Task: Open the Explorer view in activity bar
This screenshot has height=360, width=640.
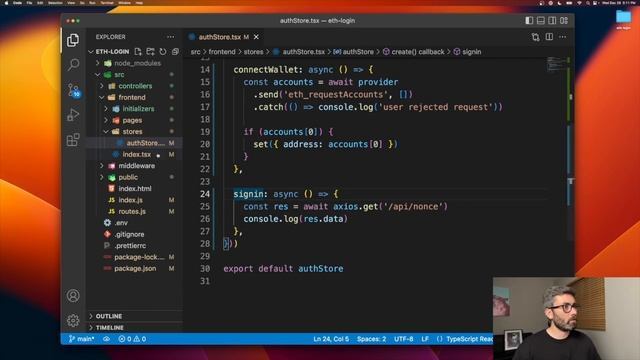Action: (73, 40)
